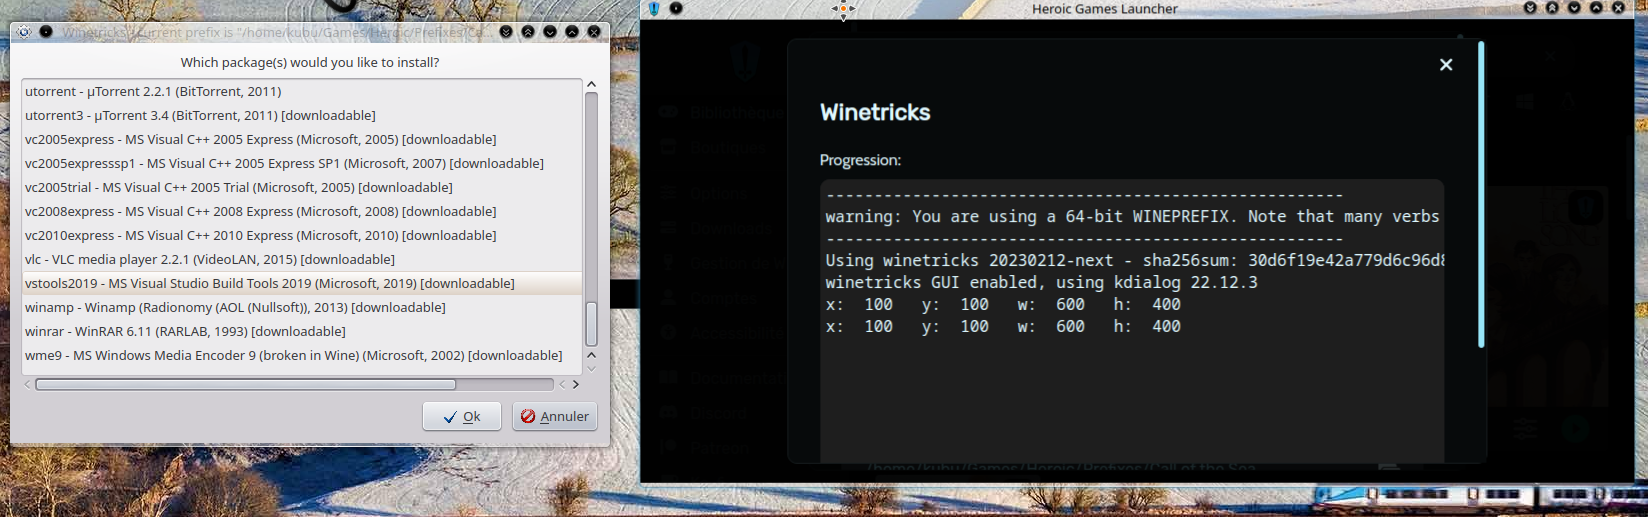The width and height of the screenshot is (1648, 517).
Task: Click keep-below double chevron in Winetricks titlebar
Action: (x=506, y=32)
